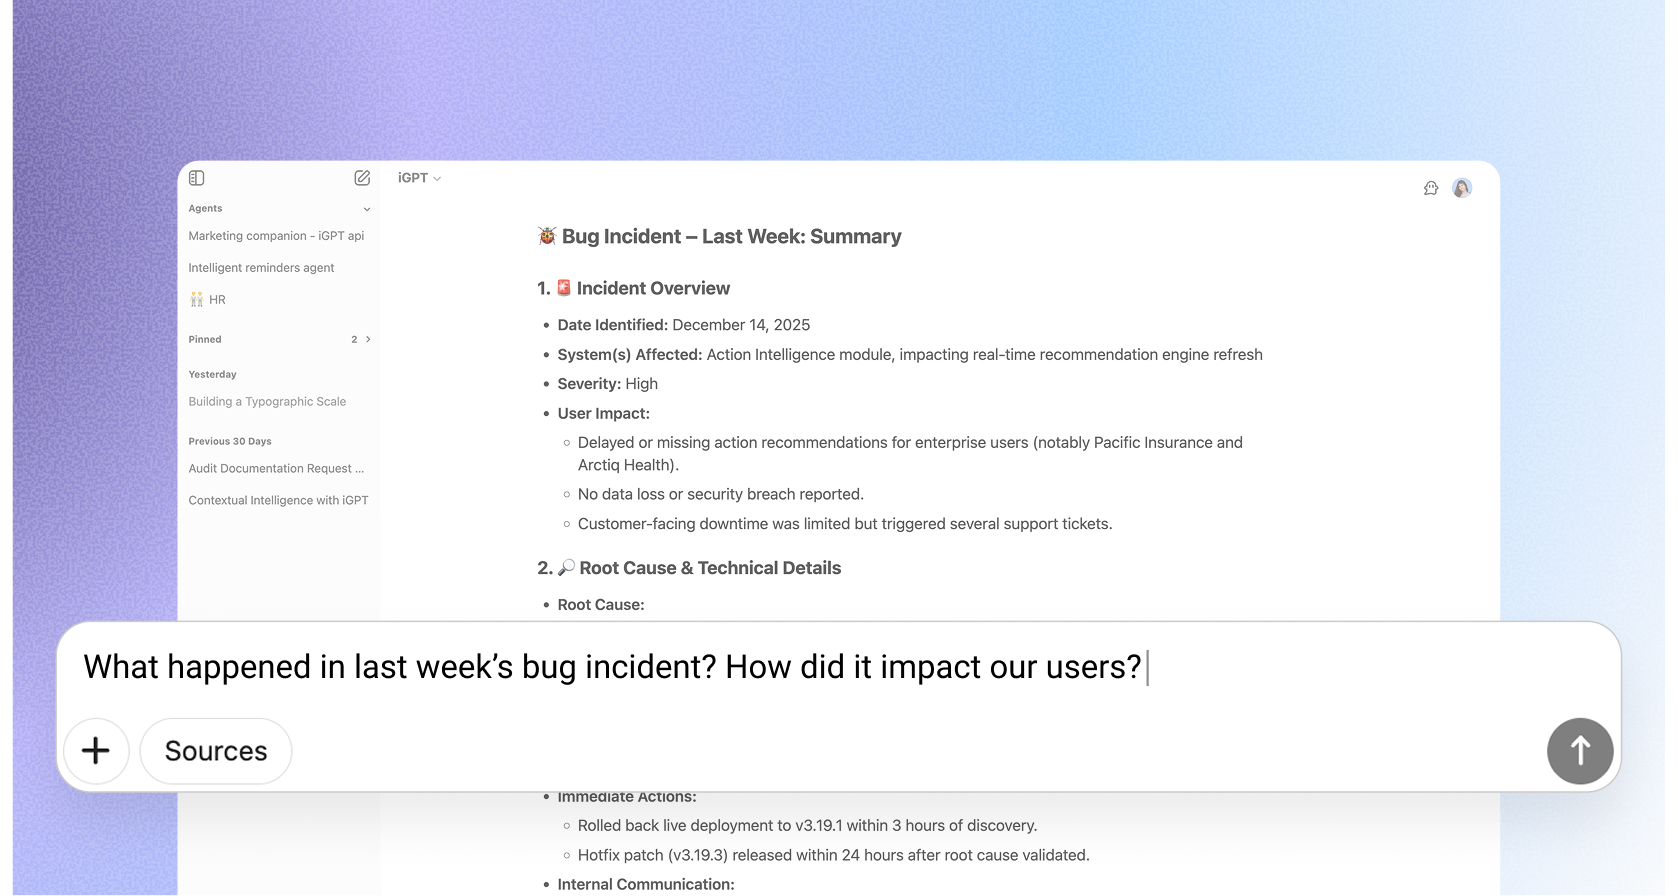Open the iGPT model dropdown
This screenshot has height=896, width=1678.
(x=419, y=178)
